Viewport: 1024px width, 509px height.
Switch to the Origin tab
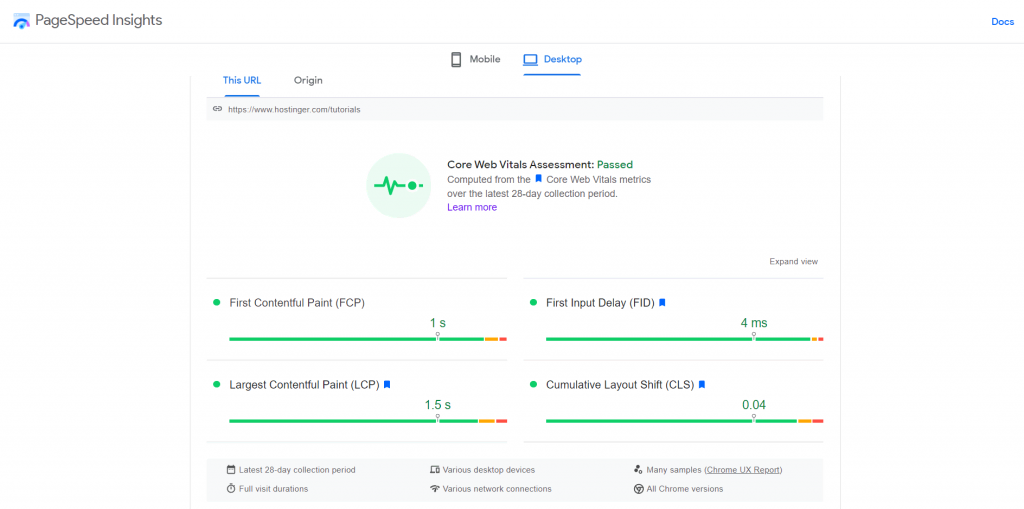point(308,80)
